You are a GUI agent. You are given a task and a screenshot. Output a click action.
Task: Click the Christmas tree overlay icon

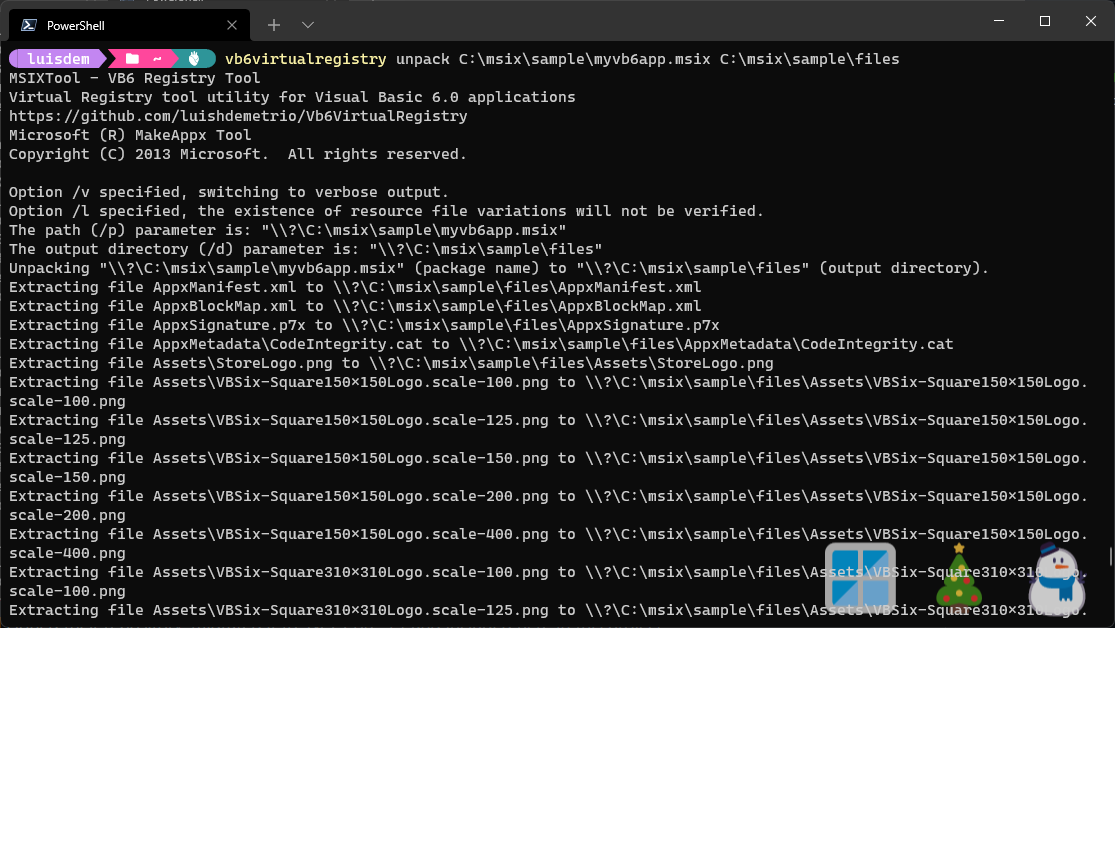pyautogui.click(x=959, y=577)
